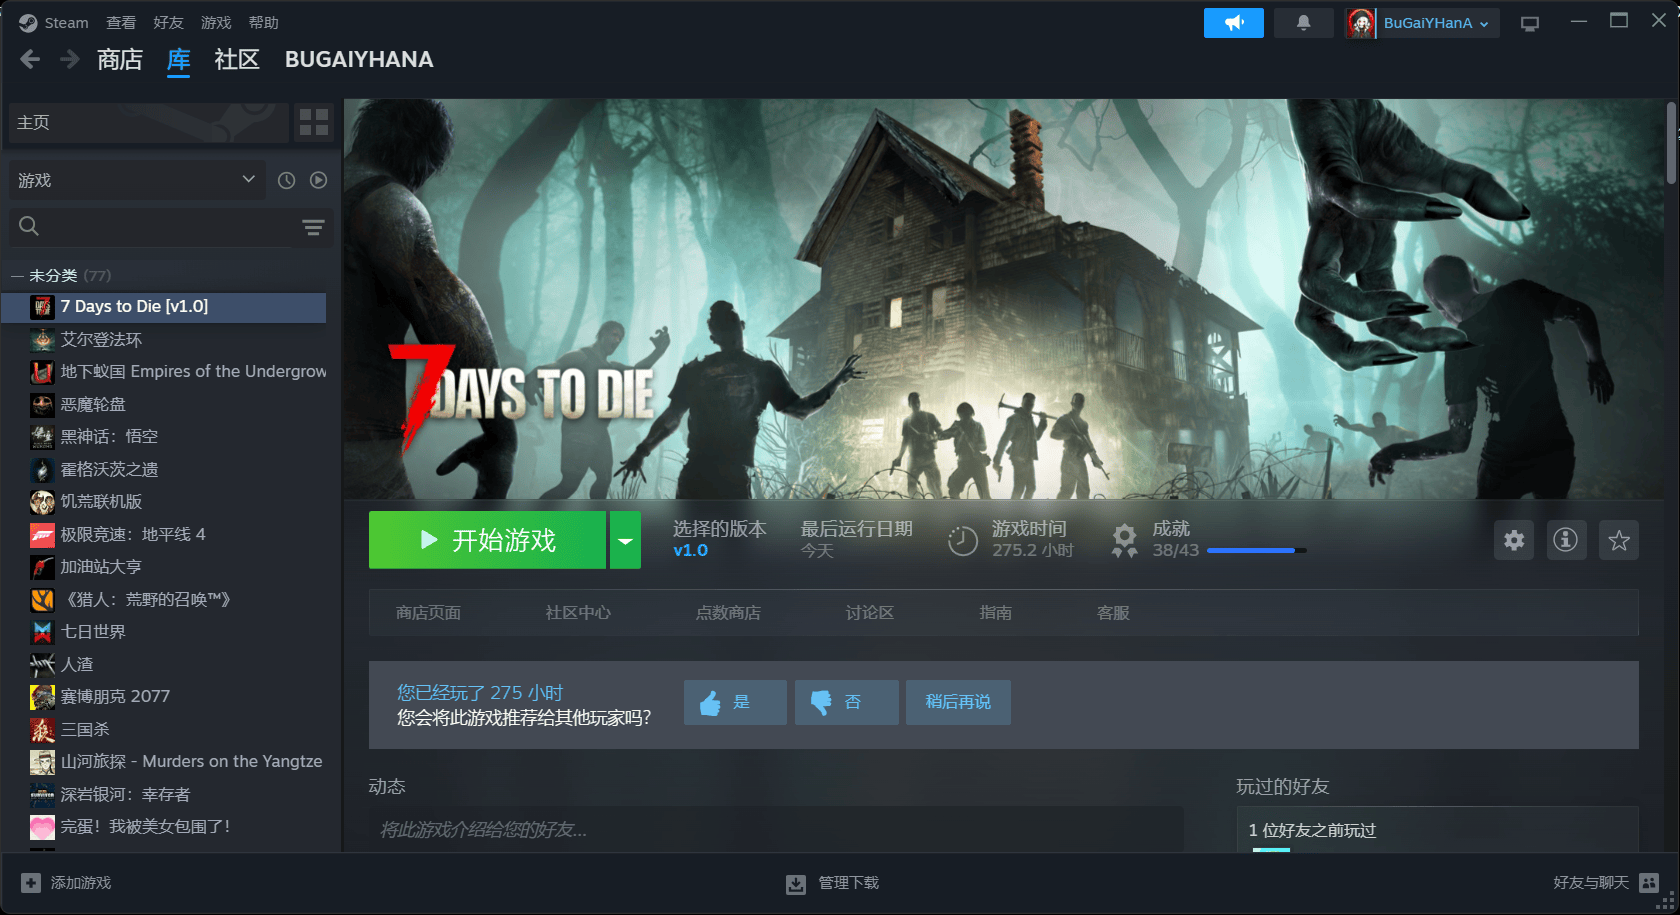
Task: Select 饥荒联机版 in the game list
Action: pos(165,502)
